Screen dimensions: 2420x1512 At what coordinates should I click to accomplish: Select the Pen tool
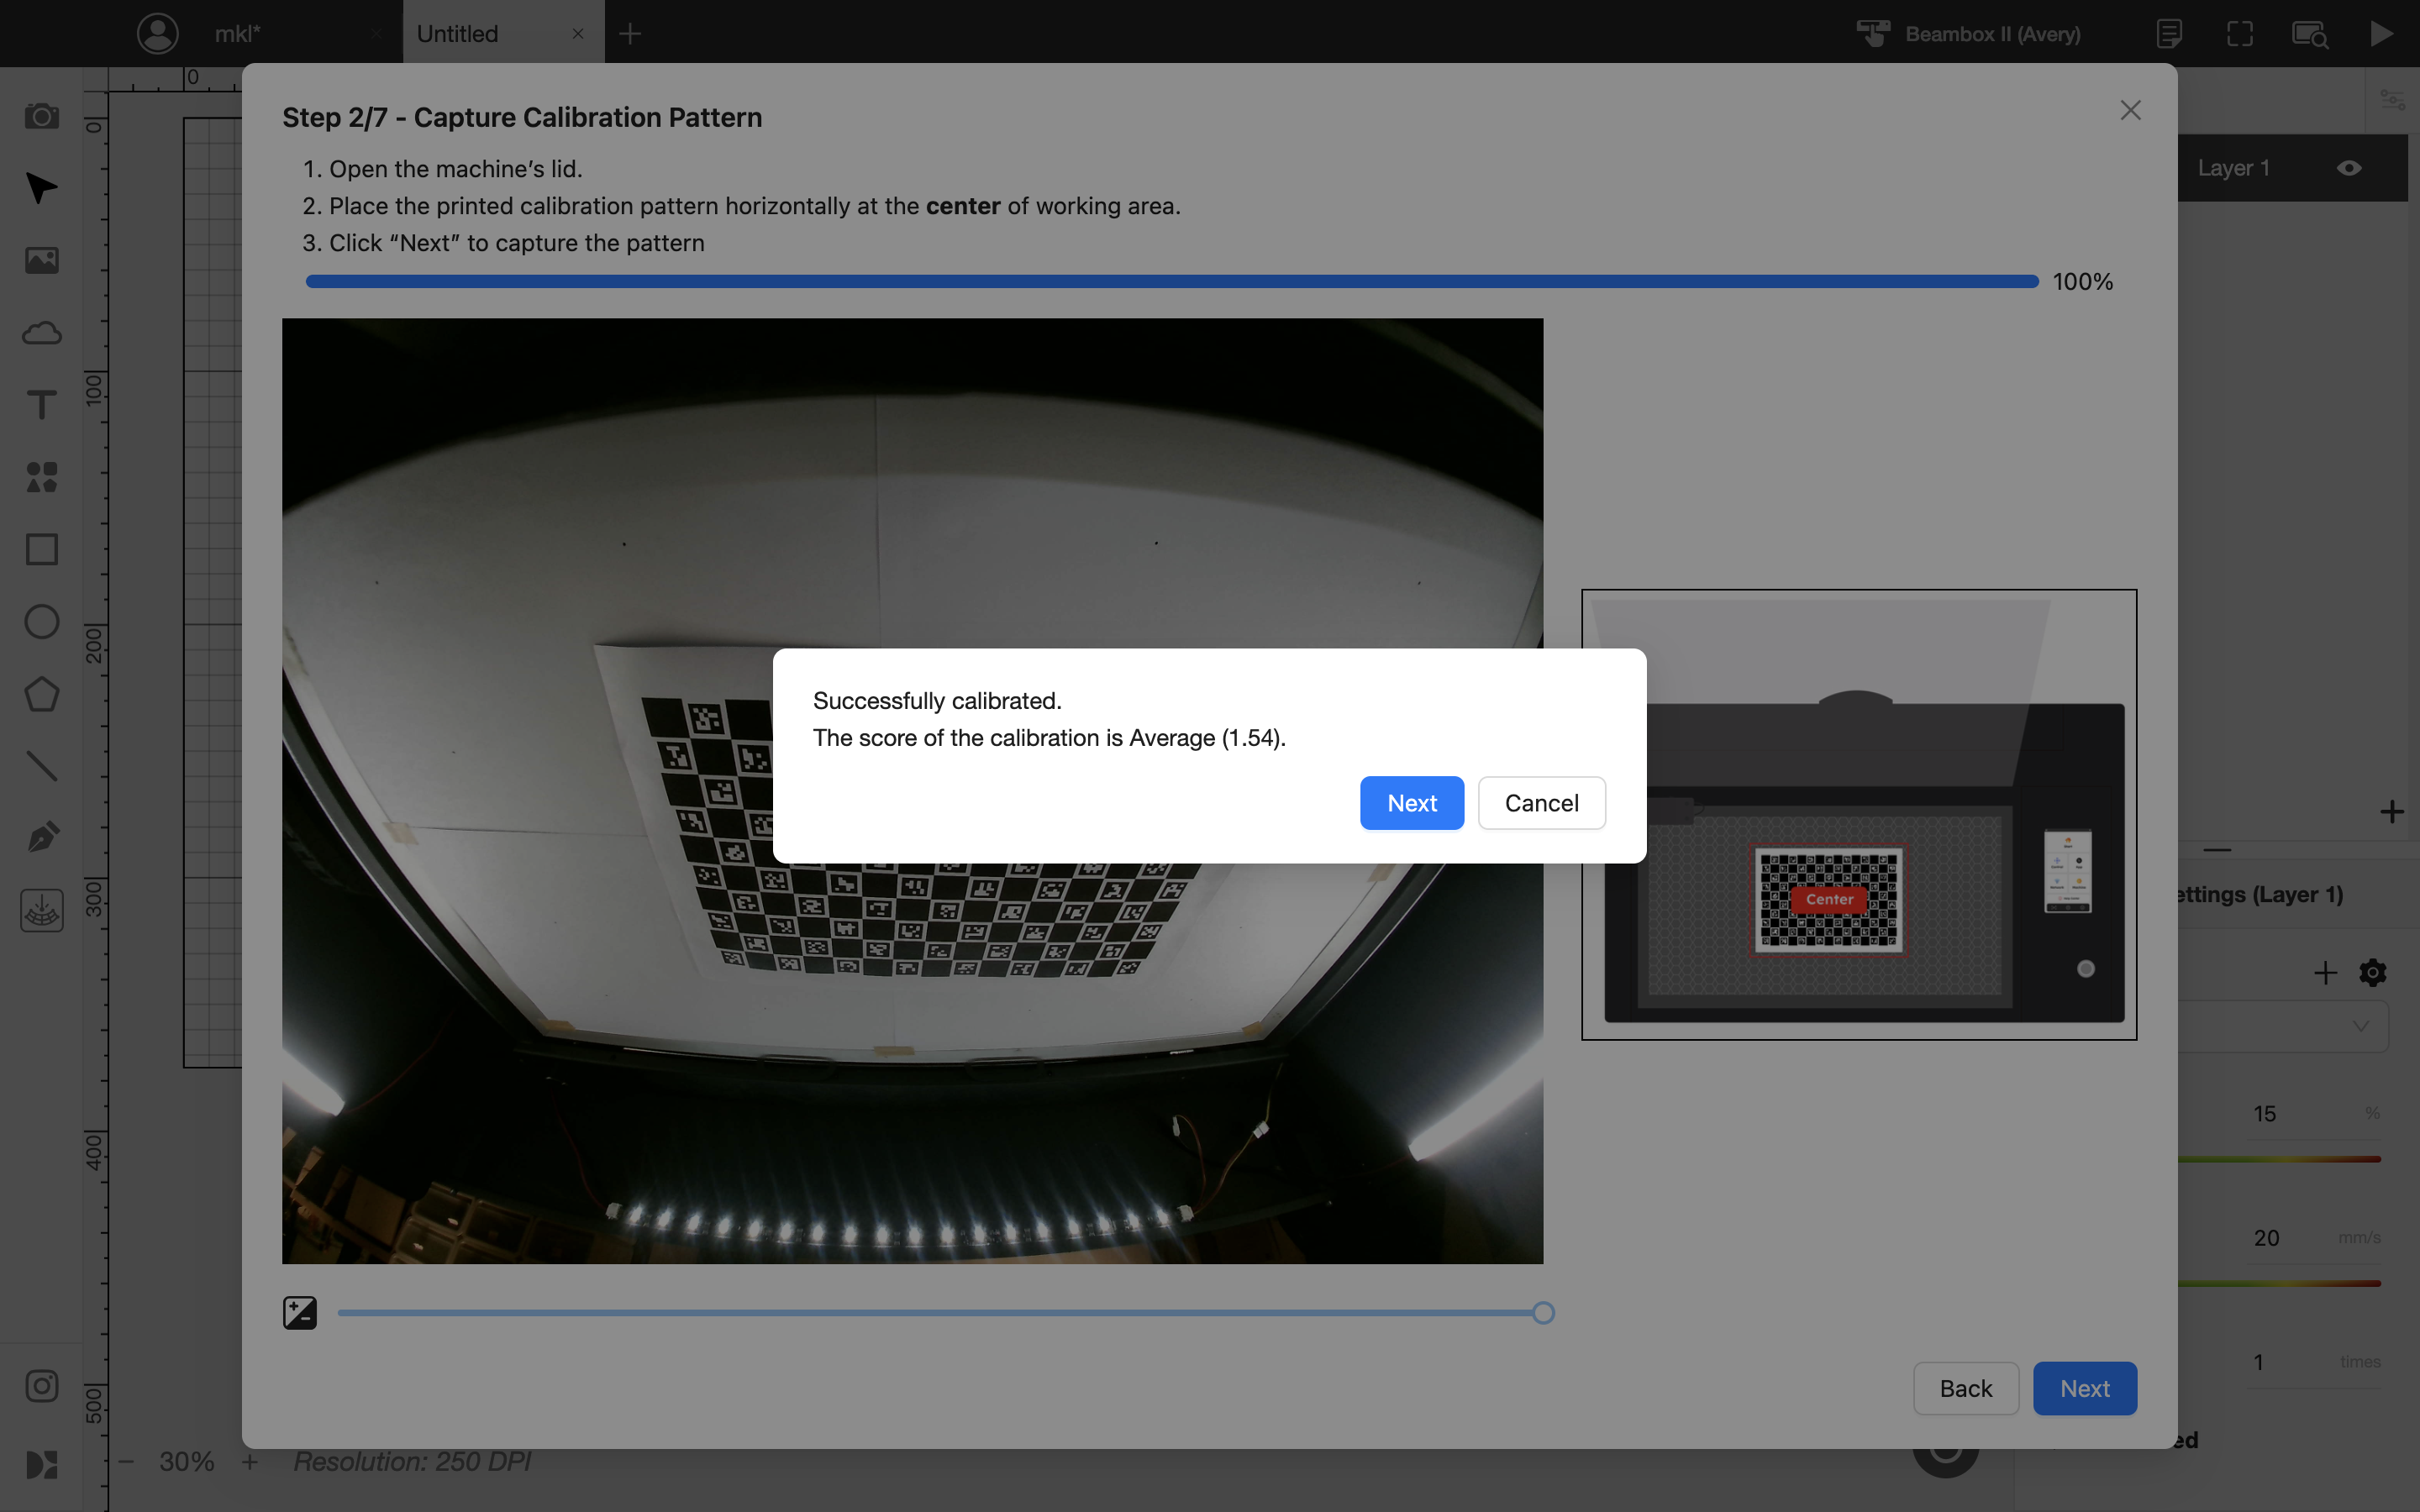click(x=41, y=837)
